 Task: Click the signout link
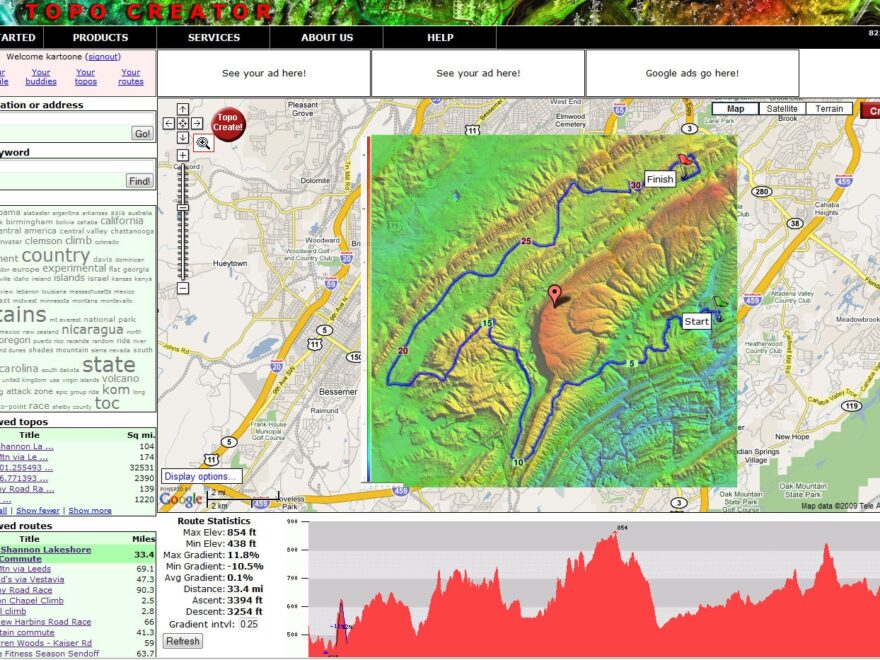coord(106,57)
